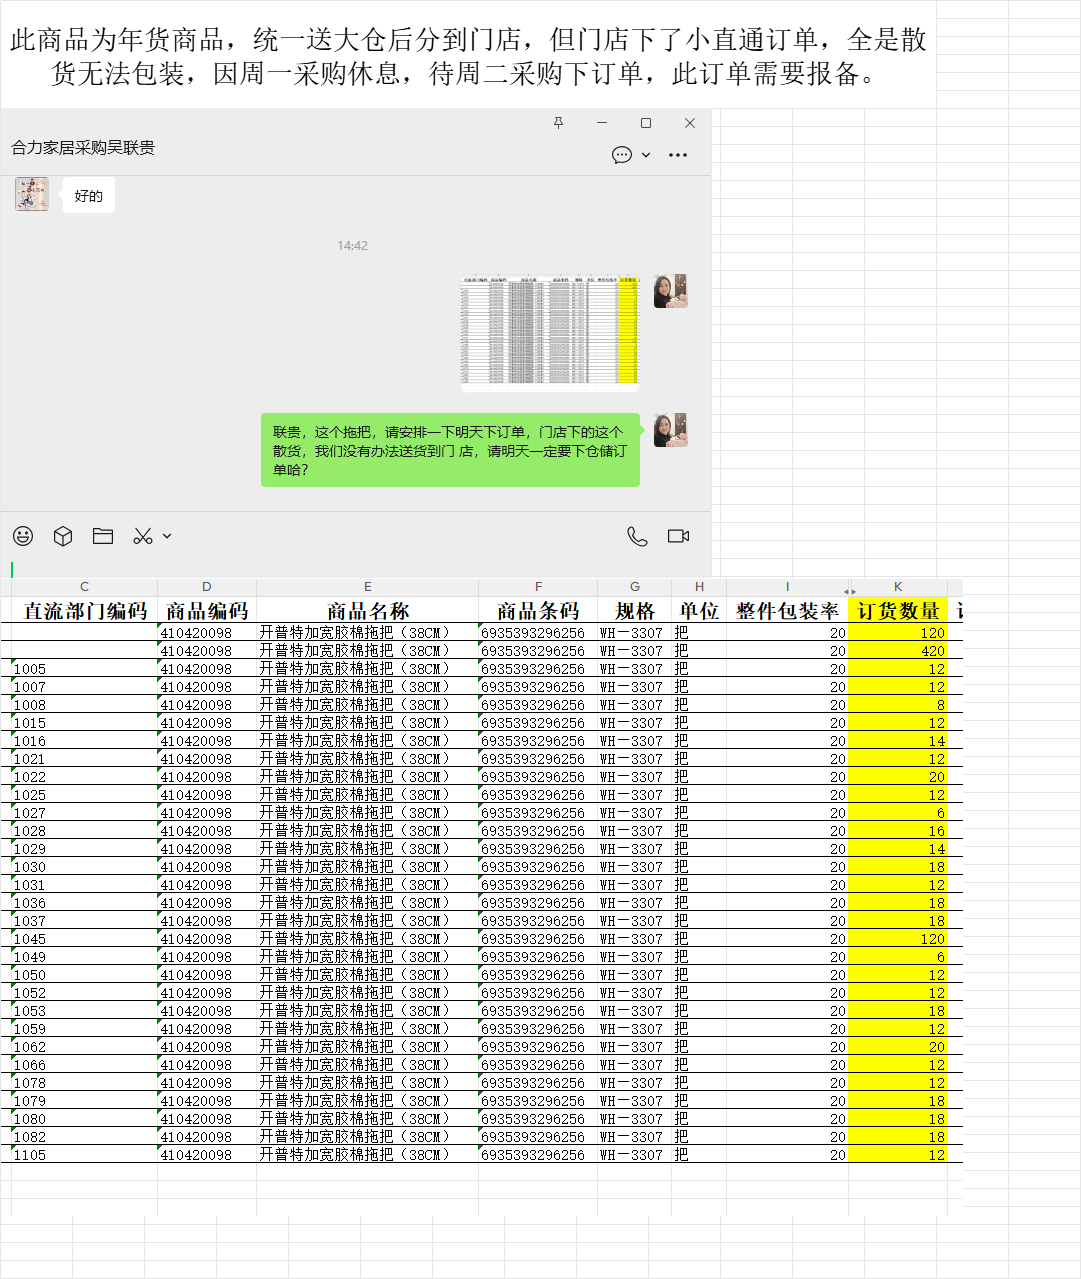Expand the dropdown arrow beside the scissors
Screen dimensions: 1081x1279
(x=167, y=536)
